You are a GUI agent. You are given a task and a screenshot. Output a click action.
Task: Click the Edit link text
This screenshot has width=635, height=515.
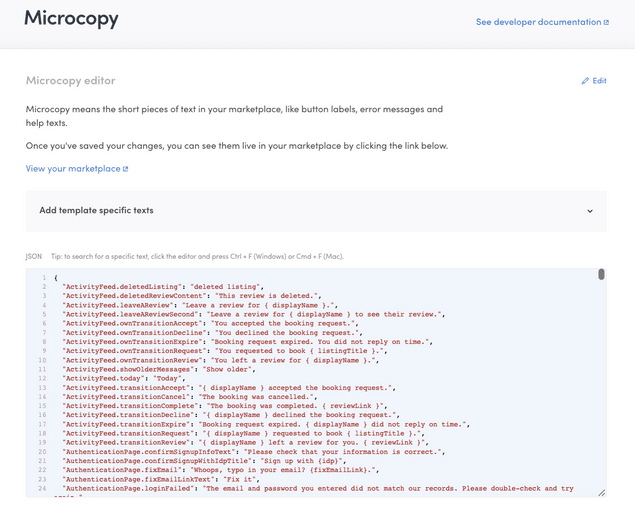coord(599,81)
